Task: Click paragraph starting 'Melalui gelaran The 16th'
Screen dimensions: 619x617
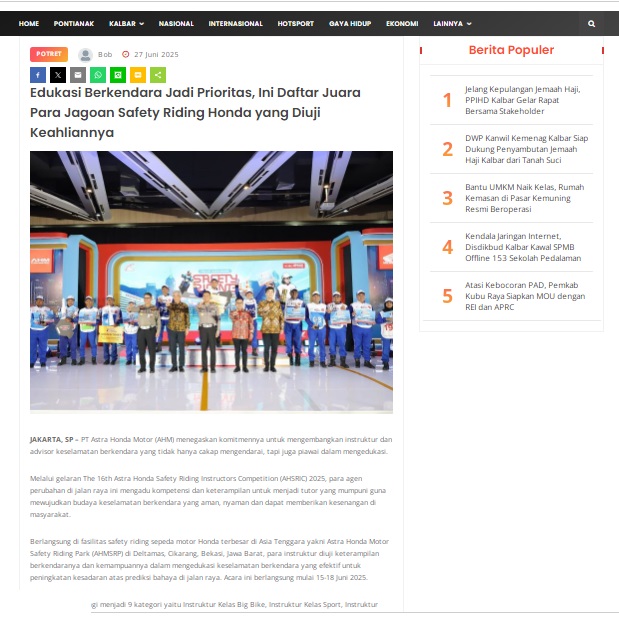Action: (x=208, y=496)
